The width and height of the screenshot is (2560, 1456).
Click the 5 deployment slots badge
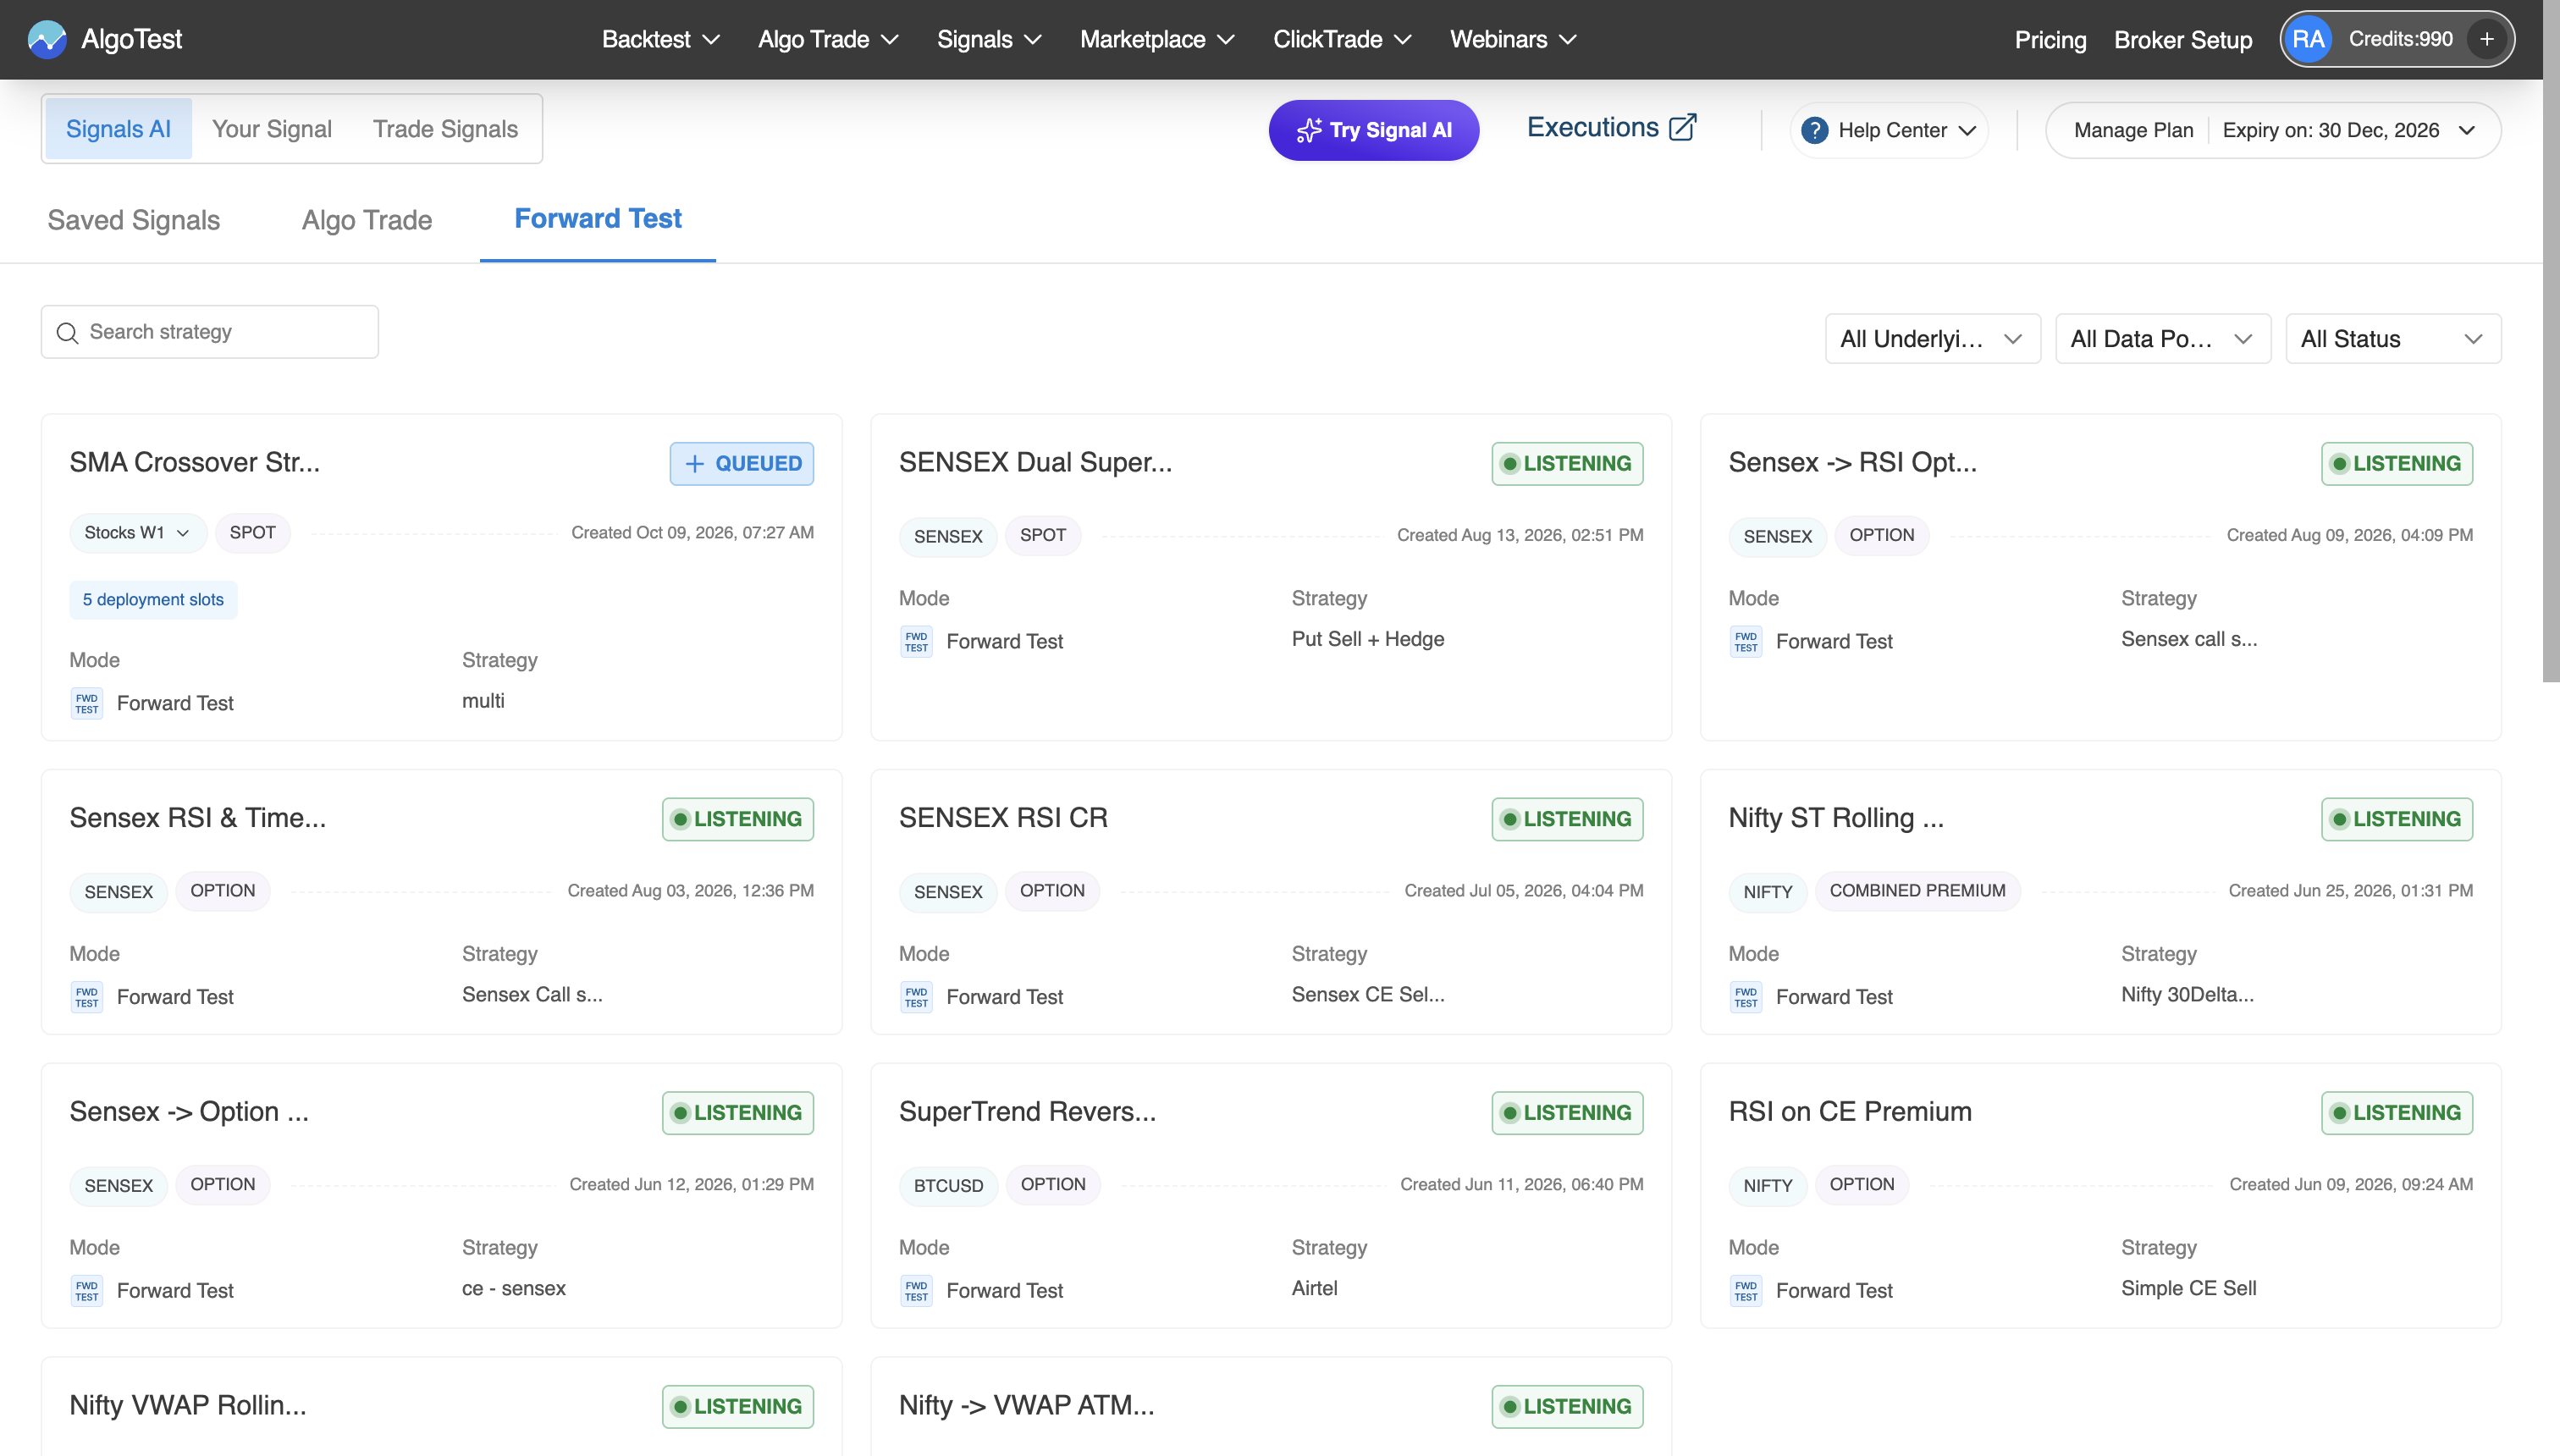(153, 599)
